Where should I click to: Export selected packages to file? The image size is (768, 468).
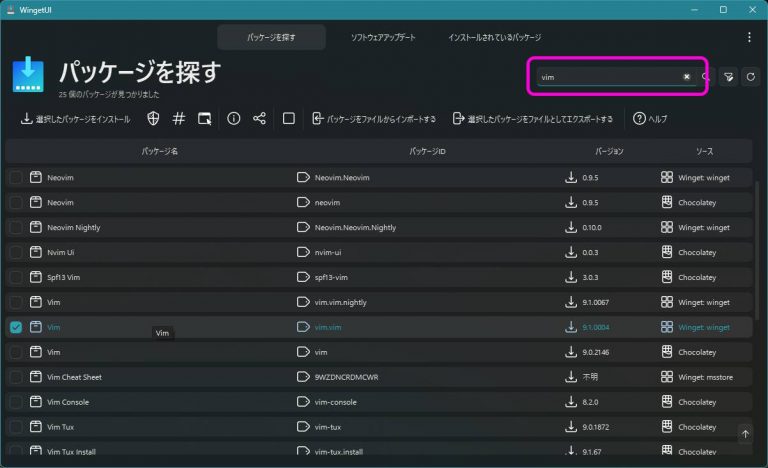[x=533, y=119]
